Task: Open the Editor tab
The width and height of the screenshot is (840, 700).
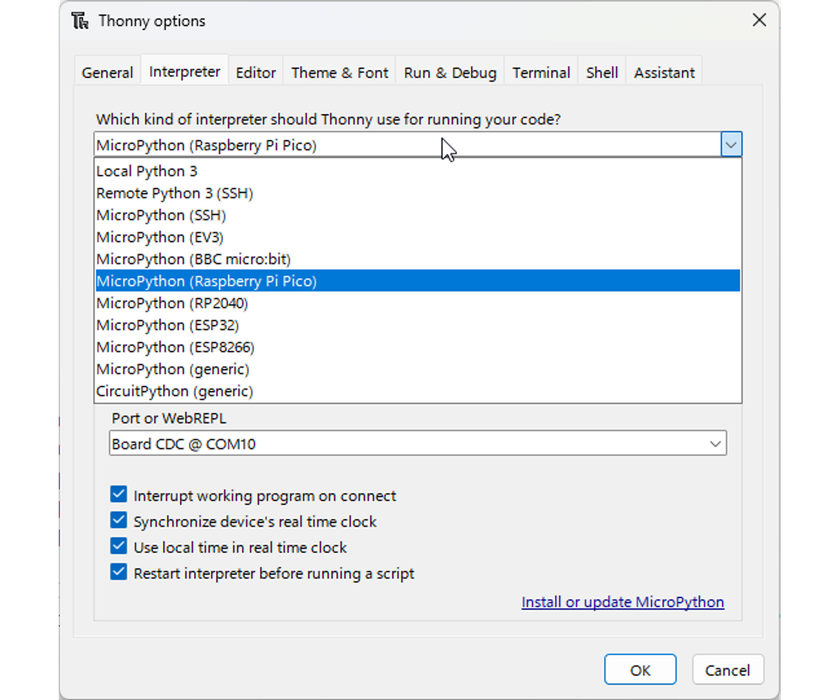Action: click(x=256, y=72)
